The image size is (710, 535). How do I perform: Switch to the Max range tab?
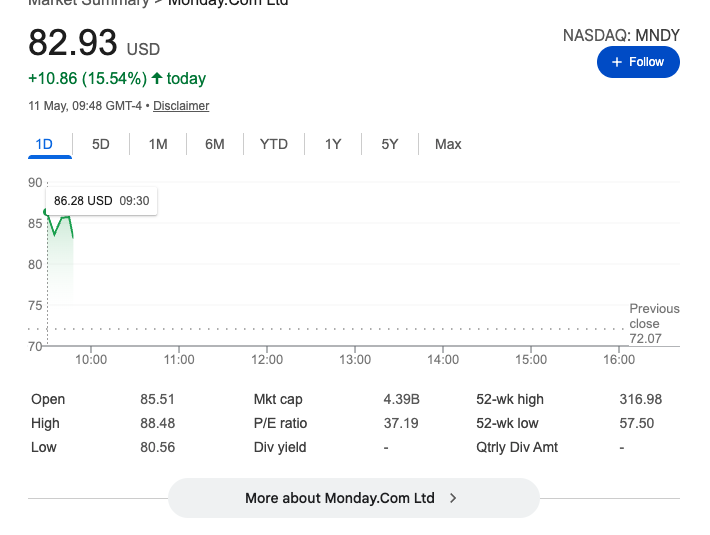pyautogui.click(x=448, y=144)
